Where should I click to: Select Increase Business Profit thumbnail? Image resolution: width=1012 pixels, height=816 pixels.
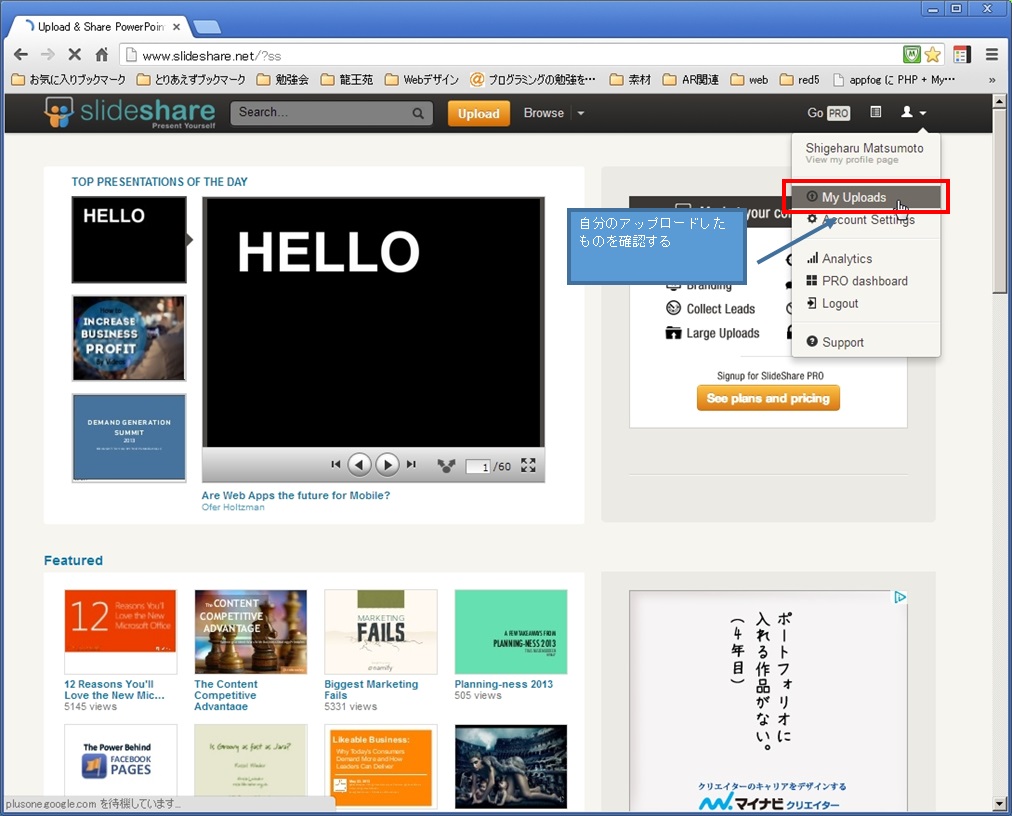(129, 338)
